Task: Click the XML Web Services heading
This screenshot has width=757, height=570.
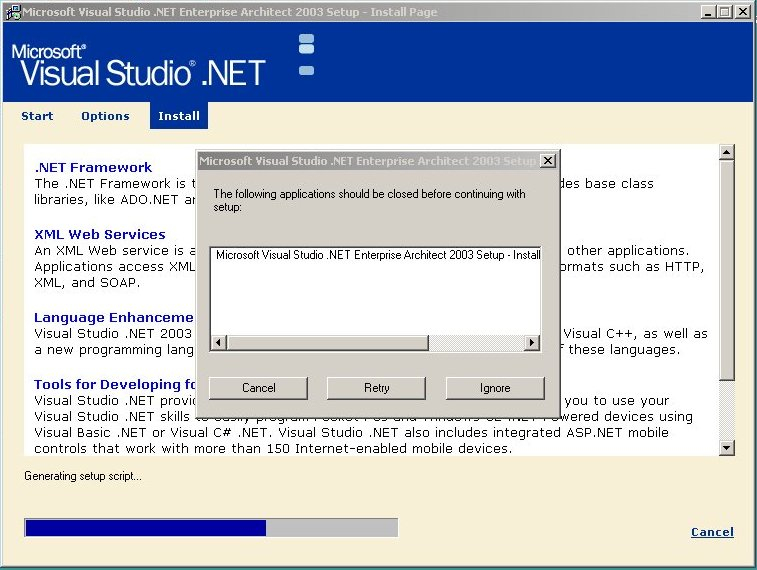Action: click(x=100, y=235)
